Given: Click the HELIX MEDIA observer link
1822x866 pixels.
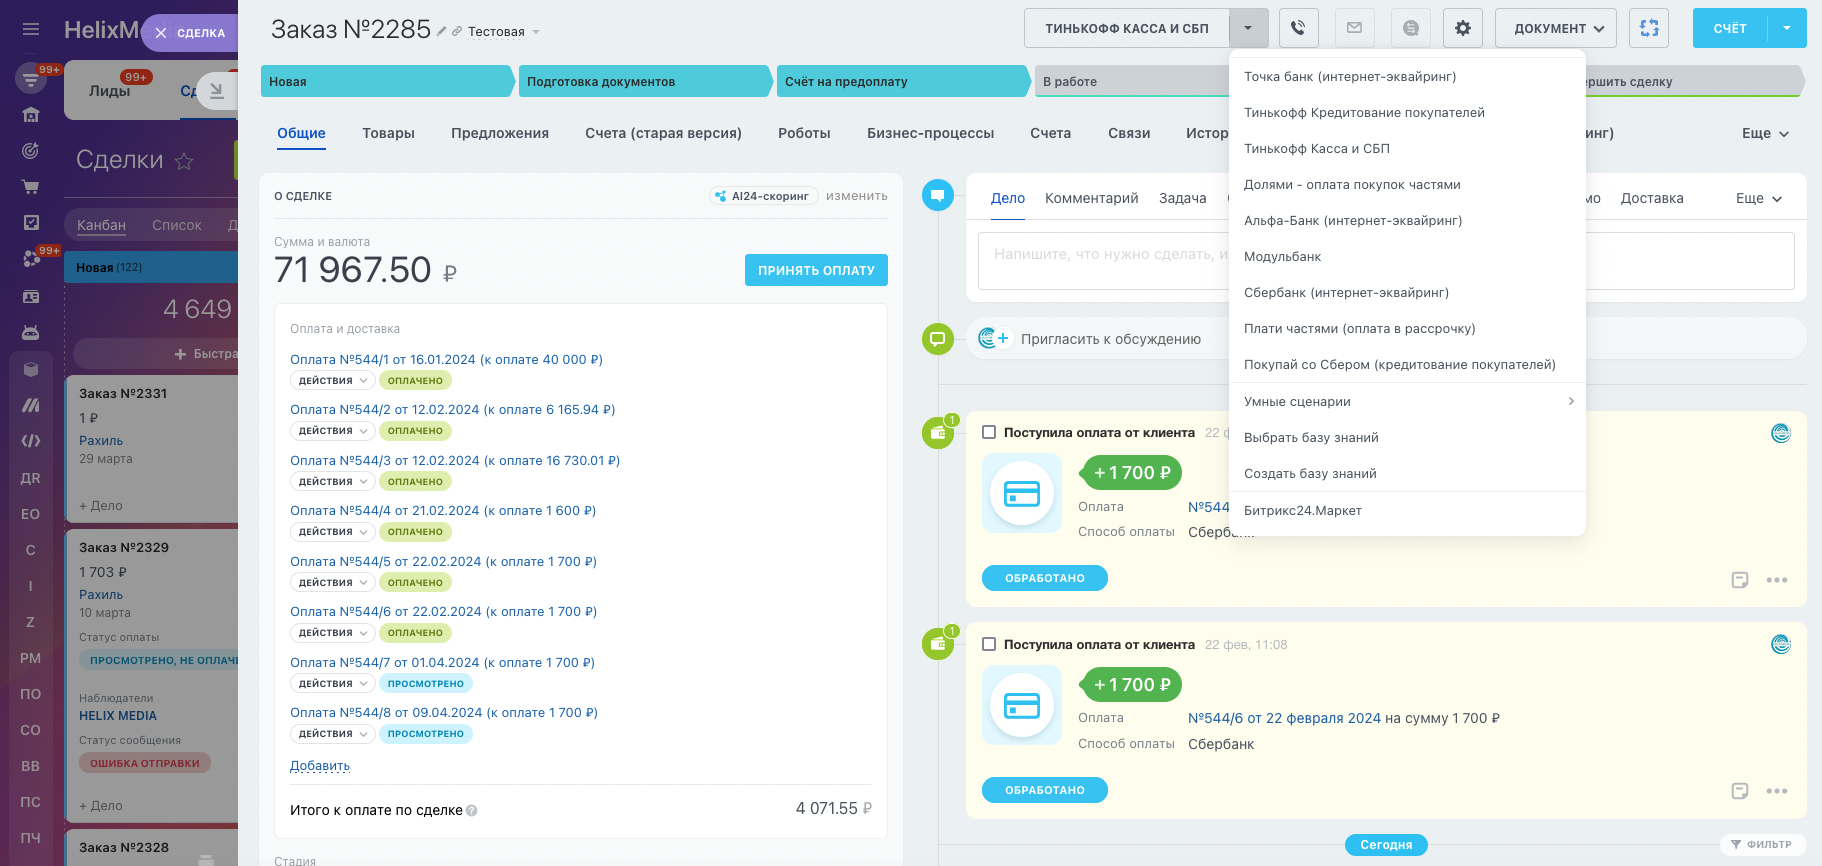Looking at the screenshot, I should click(118, 716).
